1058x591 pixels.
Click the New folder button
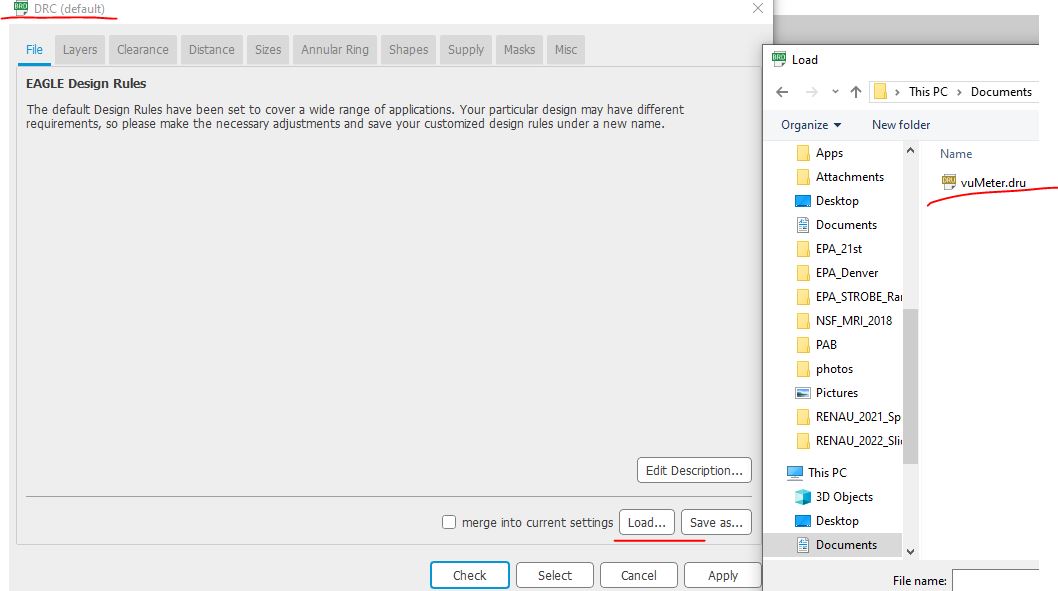(x=901, y=125)
